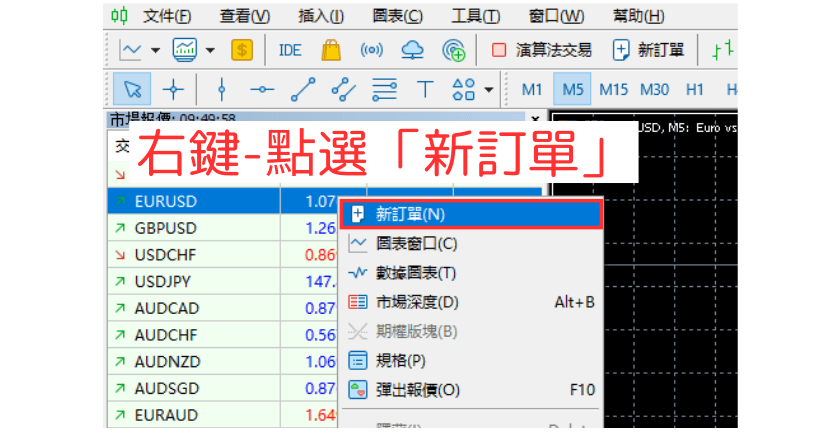Select the vertical line drawing tool

pos(221,89)
